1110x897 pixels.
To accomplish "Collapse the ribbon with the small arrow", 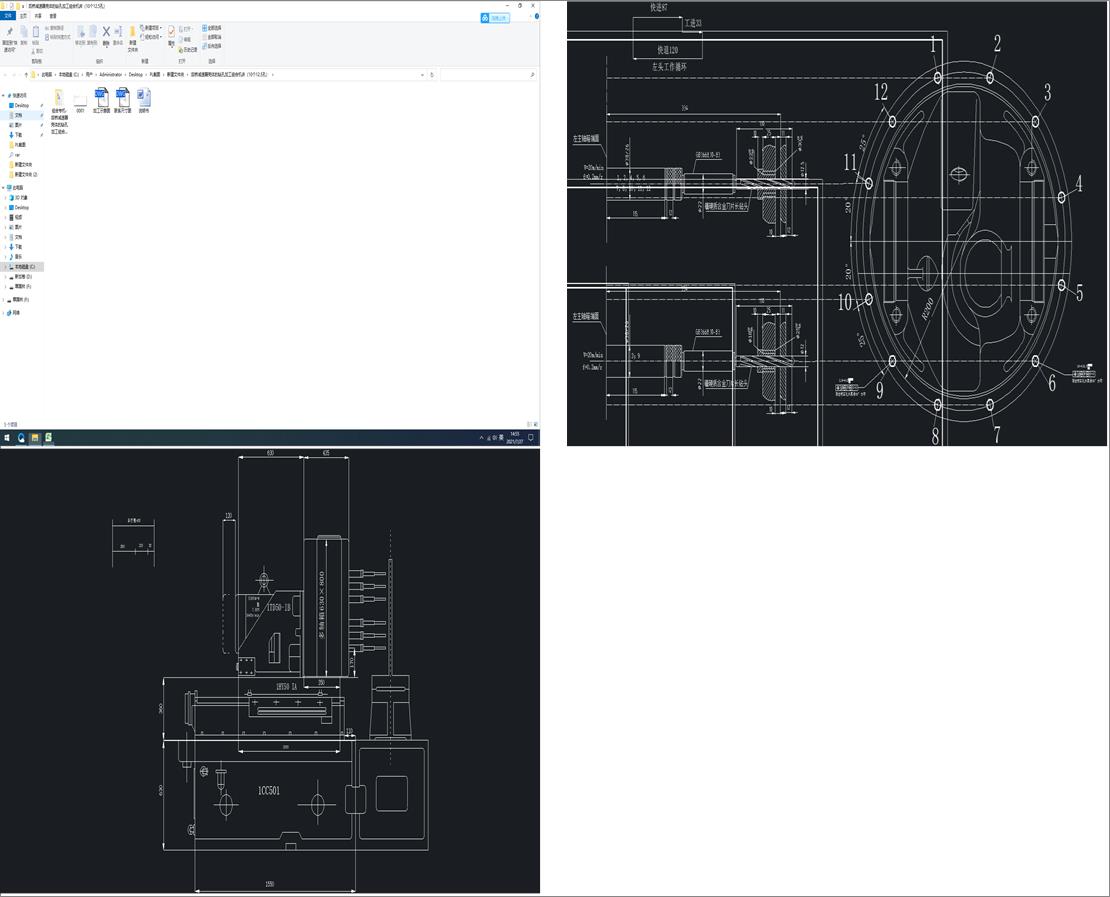I will tap(529, 16).
